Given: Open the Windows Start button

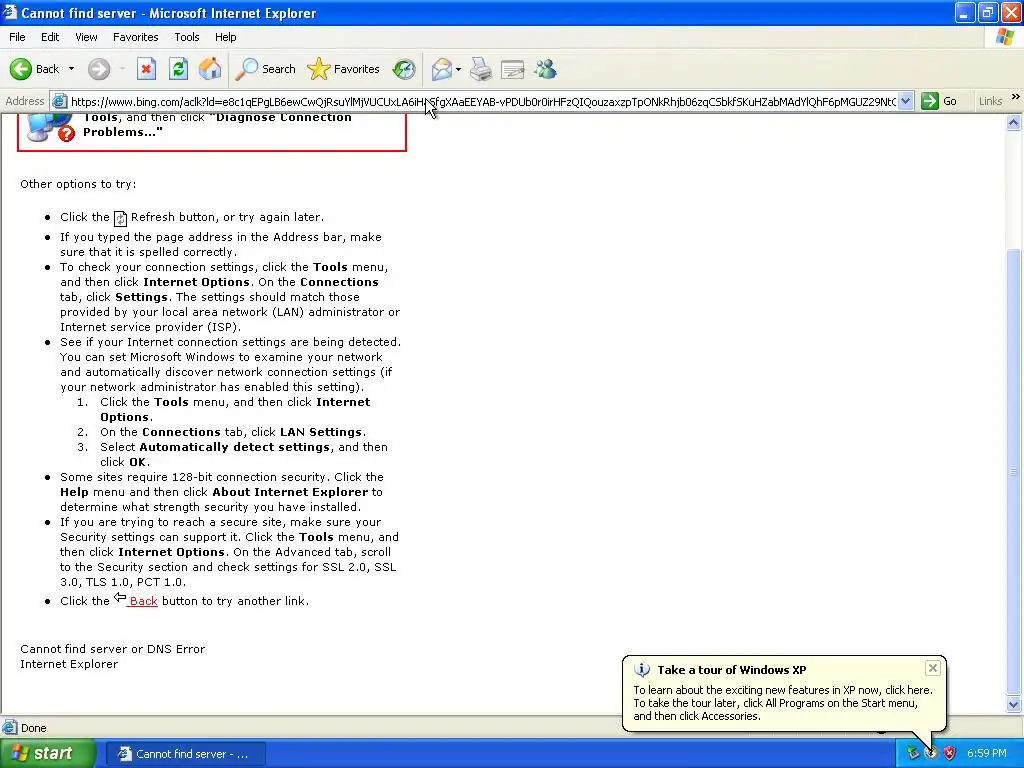Looking at the screenshot, I should [46, 754].
